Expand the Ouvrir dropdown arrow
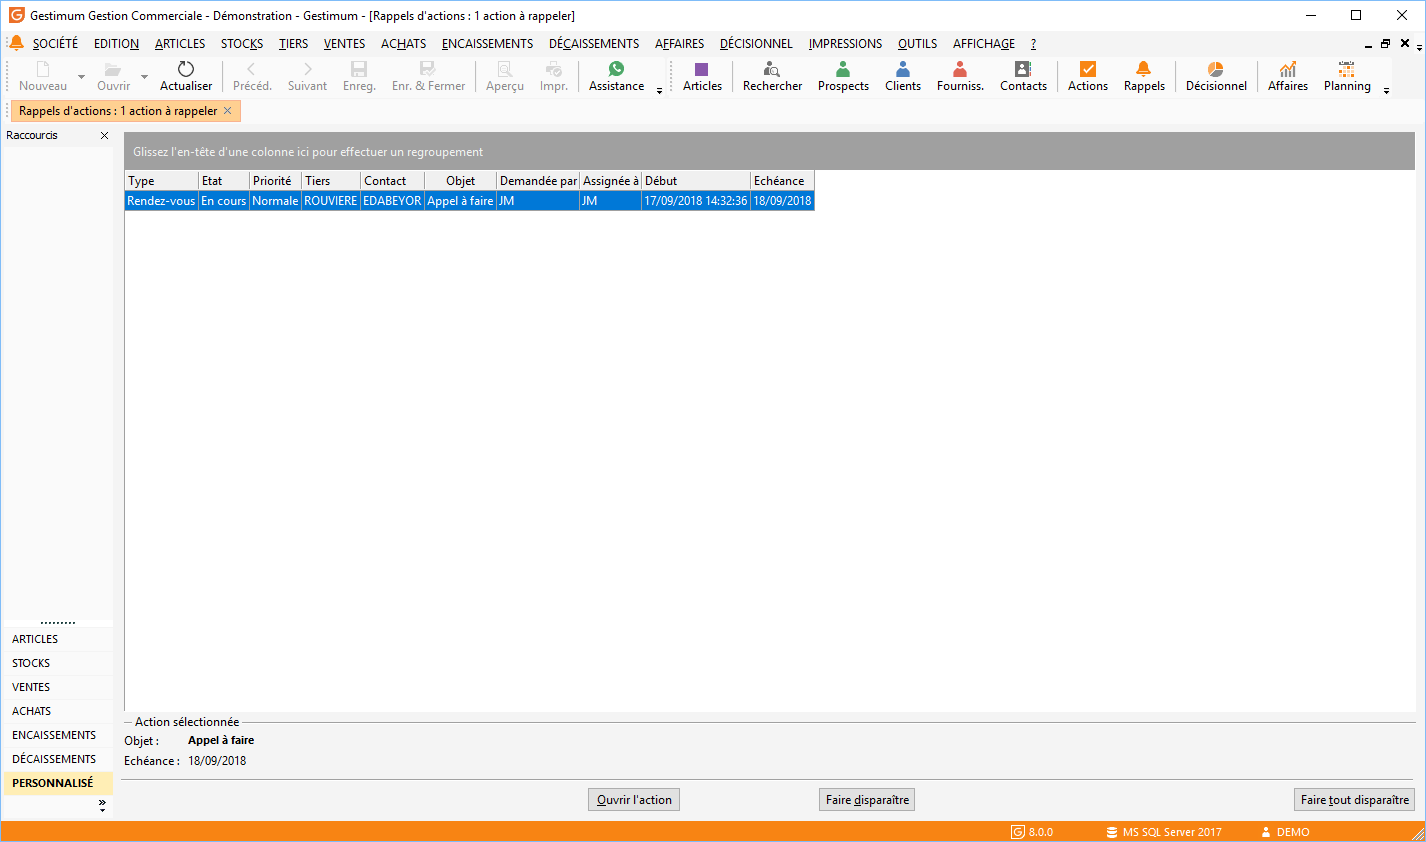The image size is (1426, 842). [144, 77]
